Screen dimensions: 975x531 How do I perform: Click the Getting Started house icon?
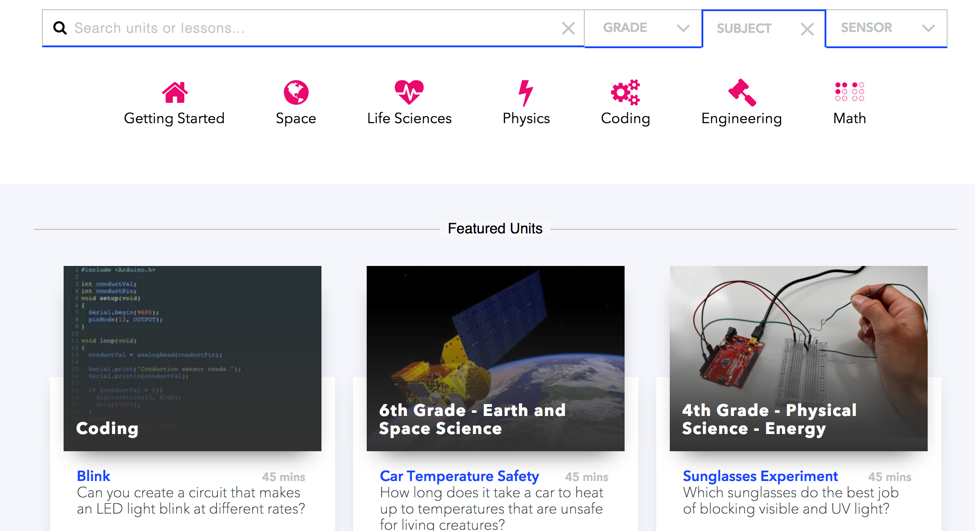(175, 92)
